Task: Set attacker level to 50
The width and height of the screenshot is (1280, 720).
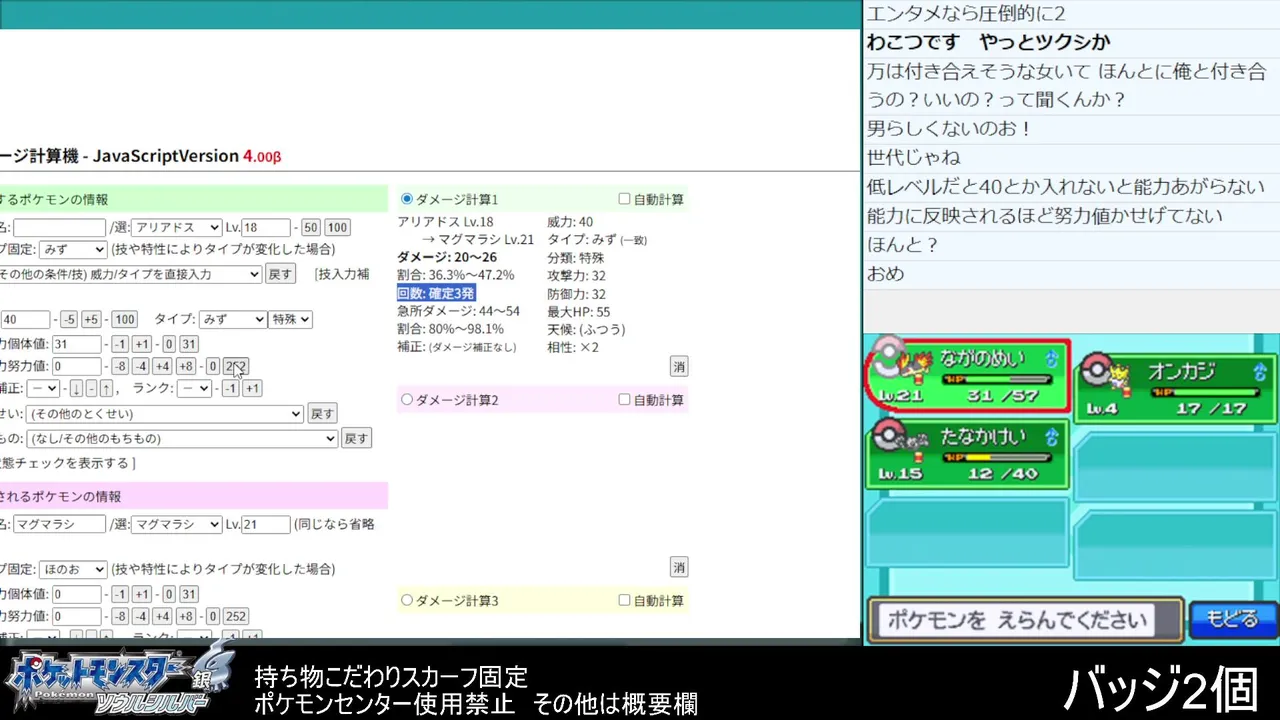Action: [310, 228]
